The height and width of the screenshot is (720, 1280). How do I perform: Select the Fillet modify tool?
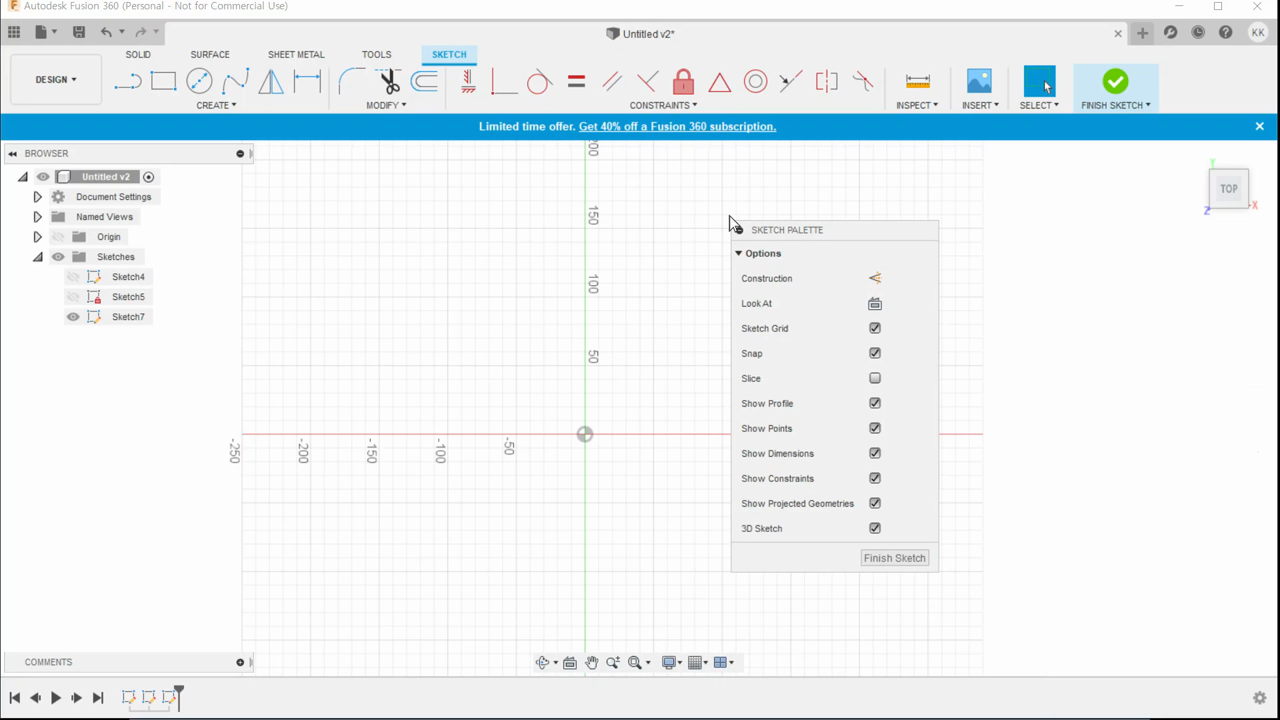click(x=351, y=82)
